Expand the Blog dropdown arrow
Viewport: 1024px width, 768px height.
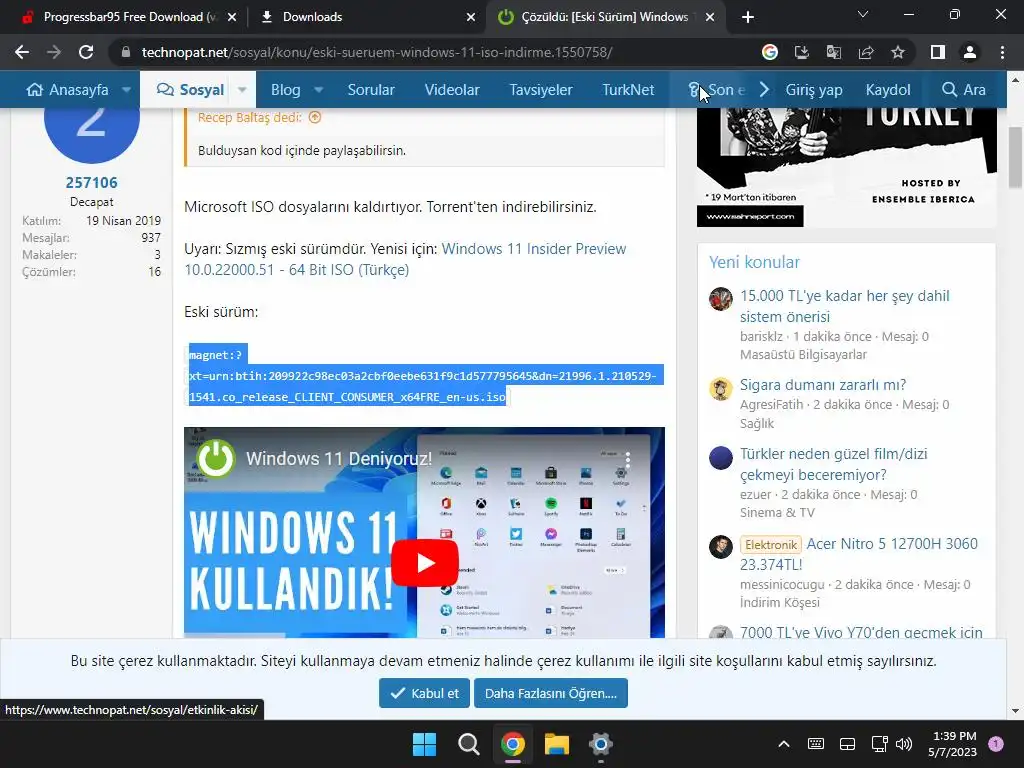pos(319,89)
